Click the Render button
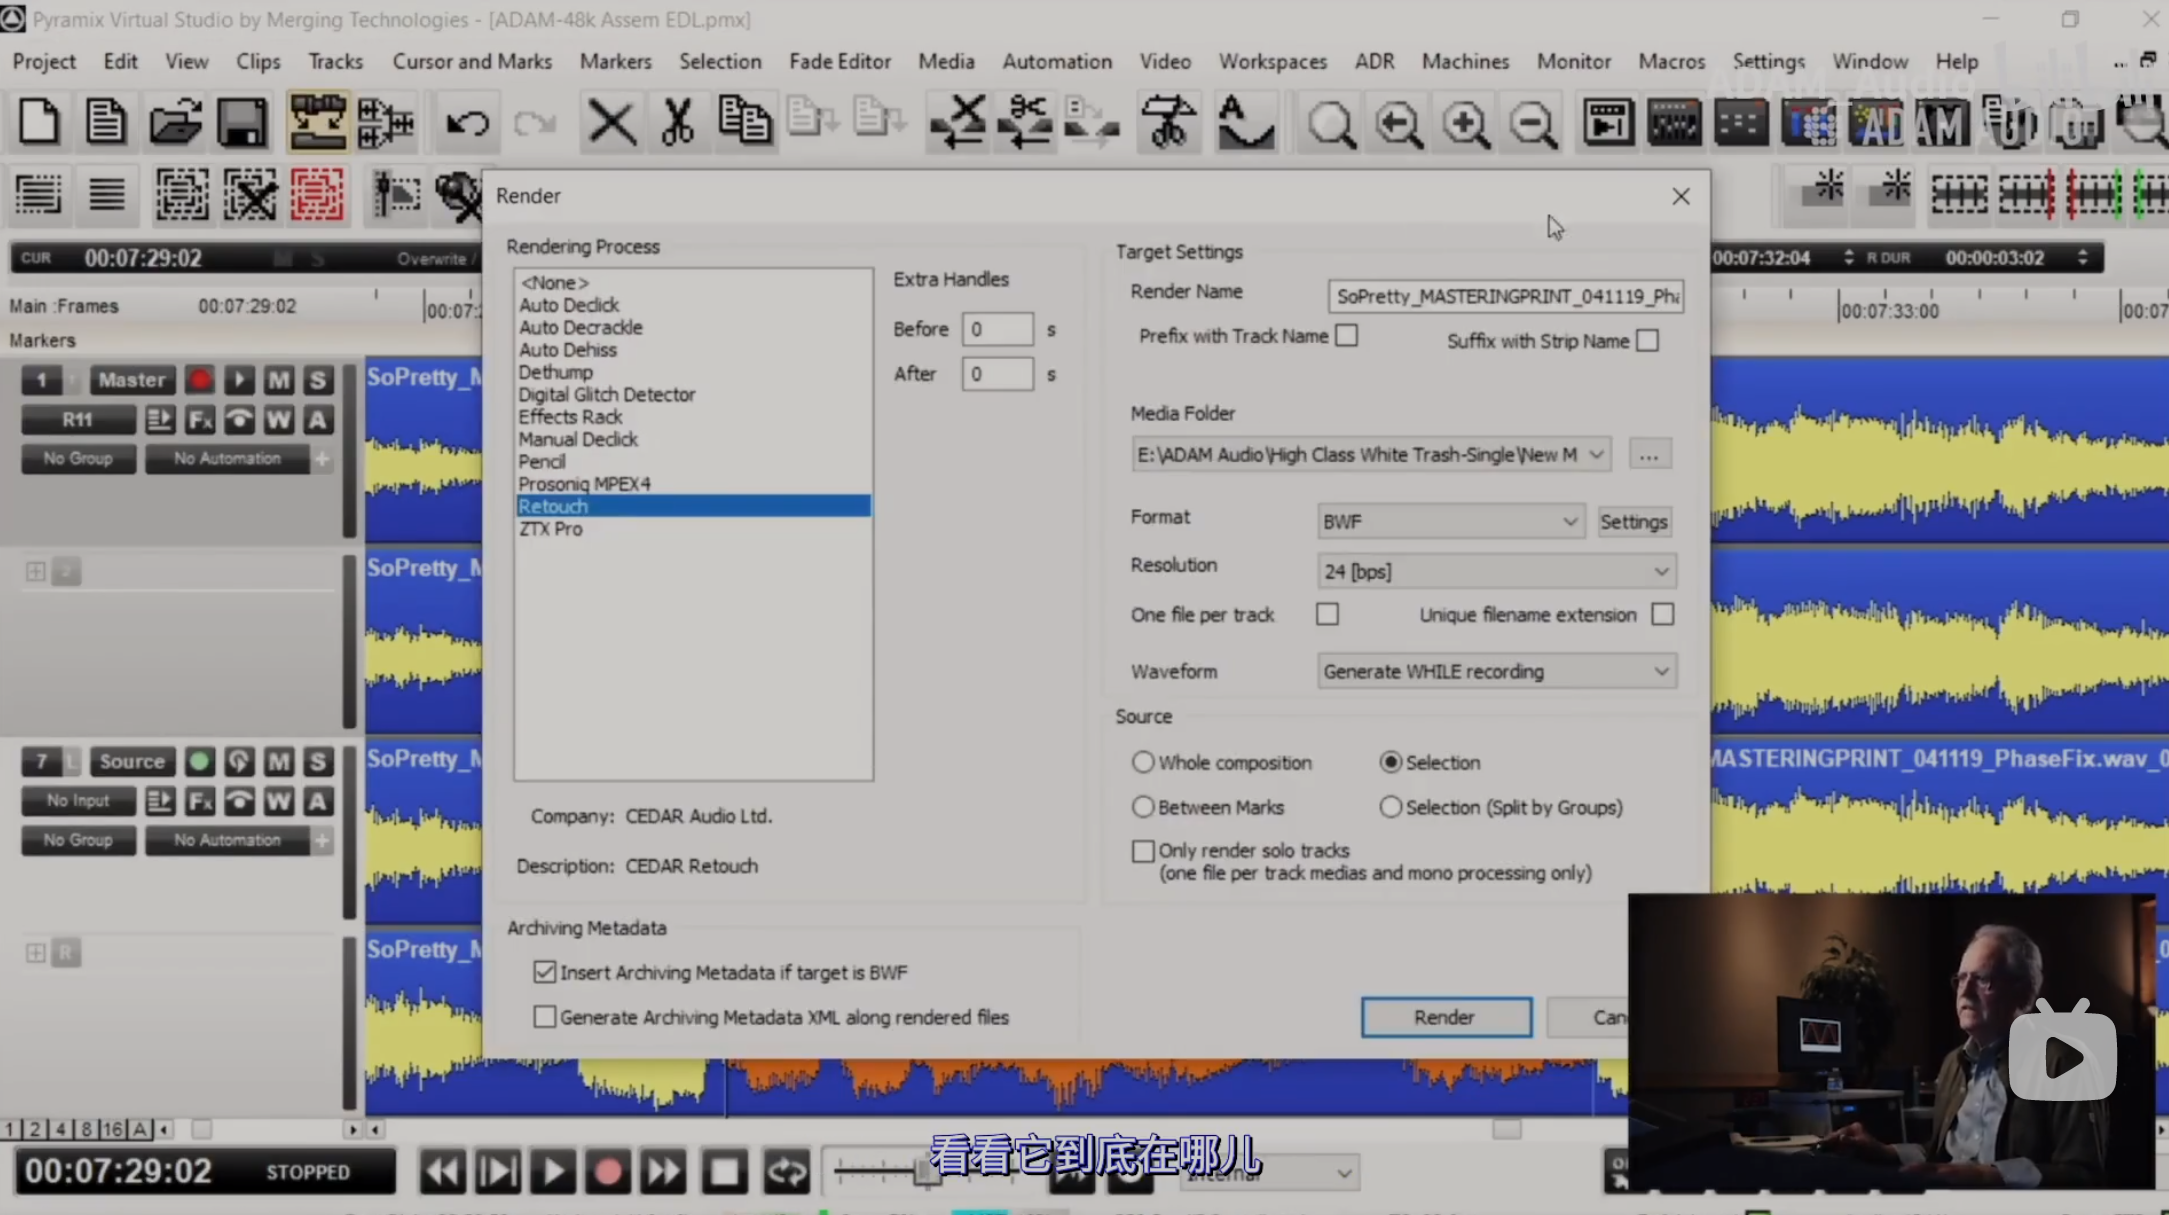The width and height of the screenshot is (2169, 1215). pyautogui.click(x=1445, y=1017)
